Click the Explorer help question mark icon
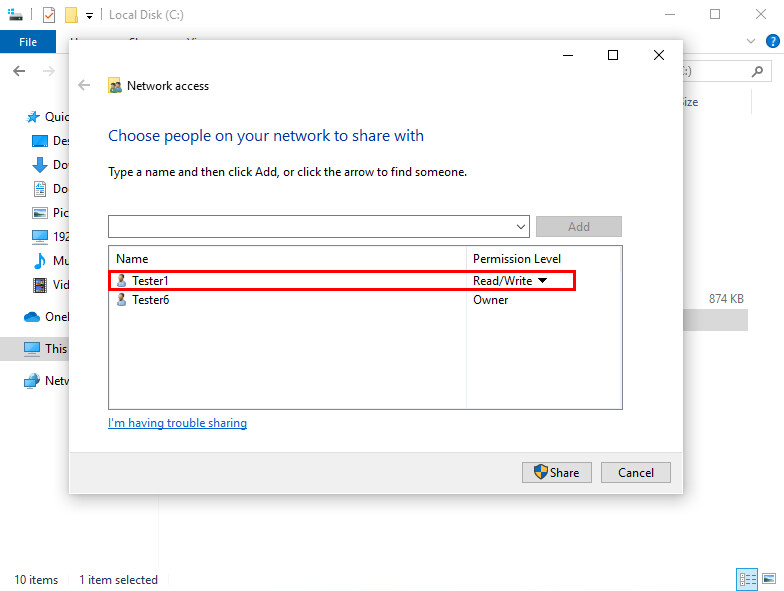The image size is (784, 591). tap(770, 42)
